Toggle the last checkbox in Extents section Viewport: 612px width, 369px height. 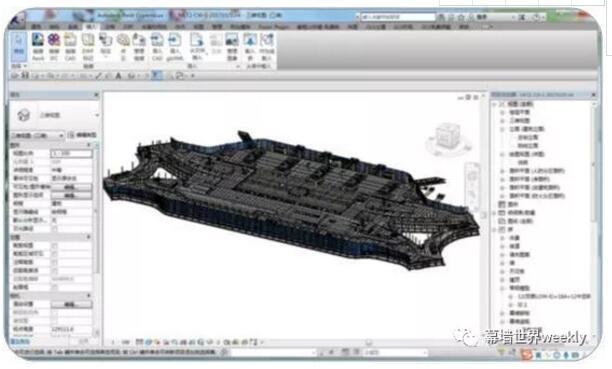(x=54, y=287)
